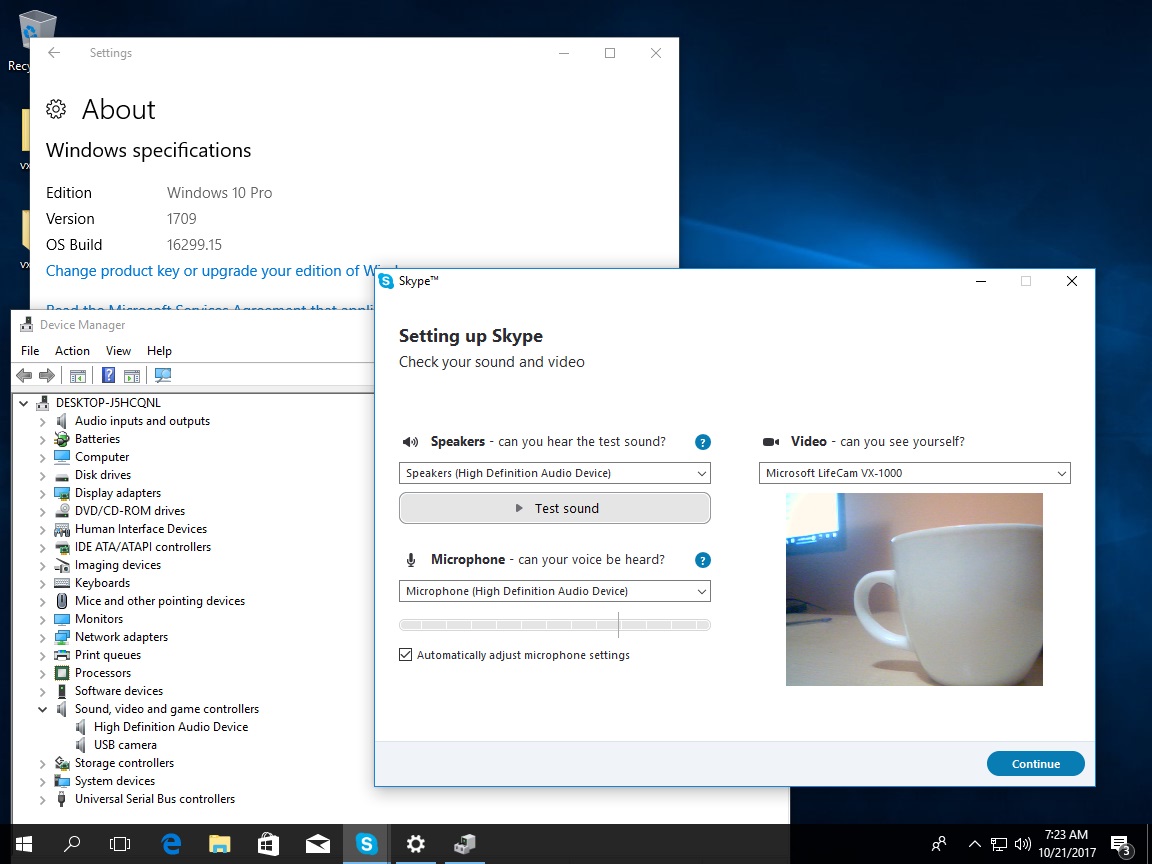This screenshot has height=864, width=1152.
Task: Click the Continue button in Skype
Action: click(1035, 763)
